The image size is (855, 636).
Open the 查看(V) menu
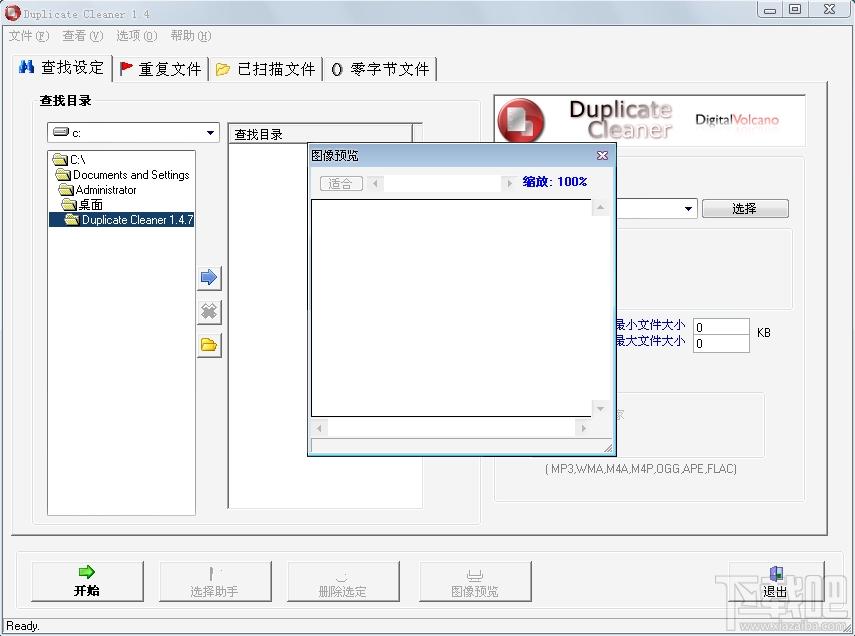82,36
